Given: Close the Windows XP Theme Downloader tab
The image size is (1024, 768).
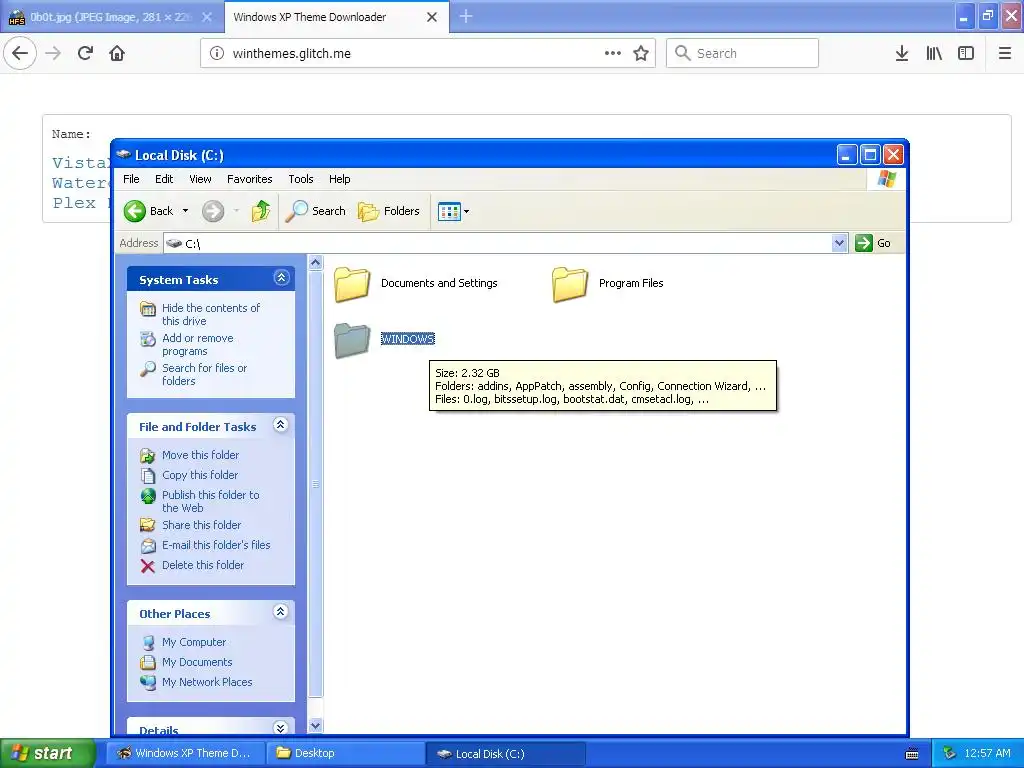Looking at the screenshot, I should [432, 17].
